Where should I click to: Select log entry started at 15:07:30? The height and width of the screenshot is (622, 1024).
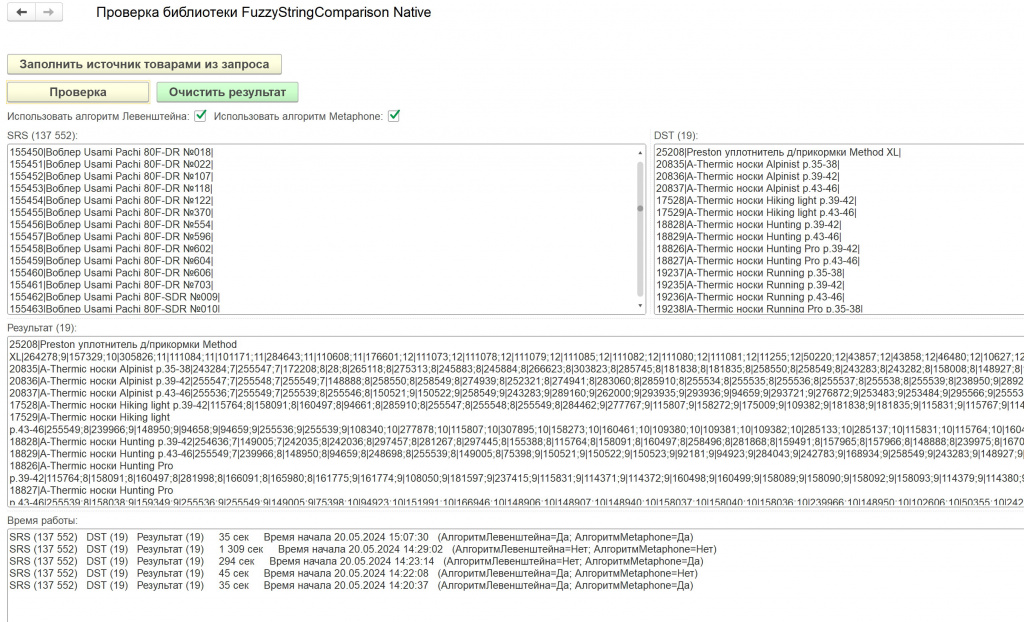pyautogui.click(x=350, y=537)
